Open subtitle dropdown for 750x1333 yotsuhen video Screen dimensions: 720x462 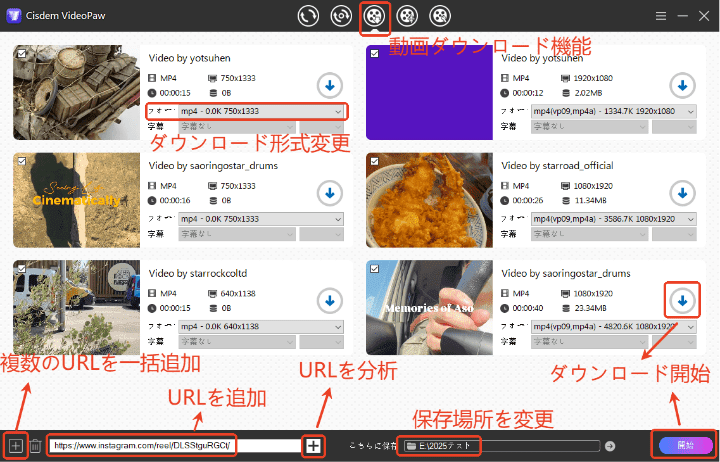[236, 126]
